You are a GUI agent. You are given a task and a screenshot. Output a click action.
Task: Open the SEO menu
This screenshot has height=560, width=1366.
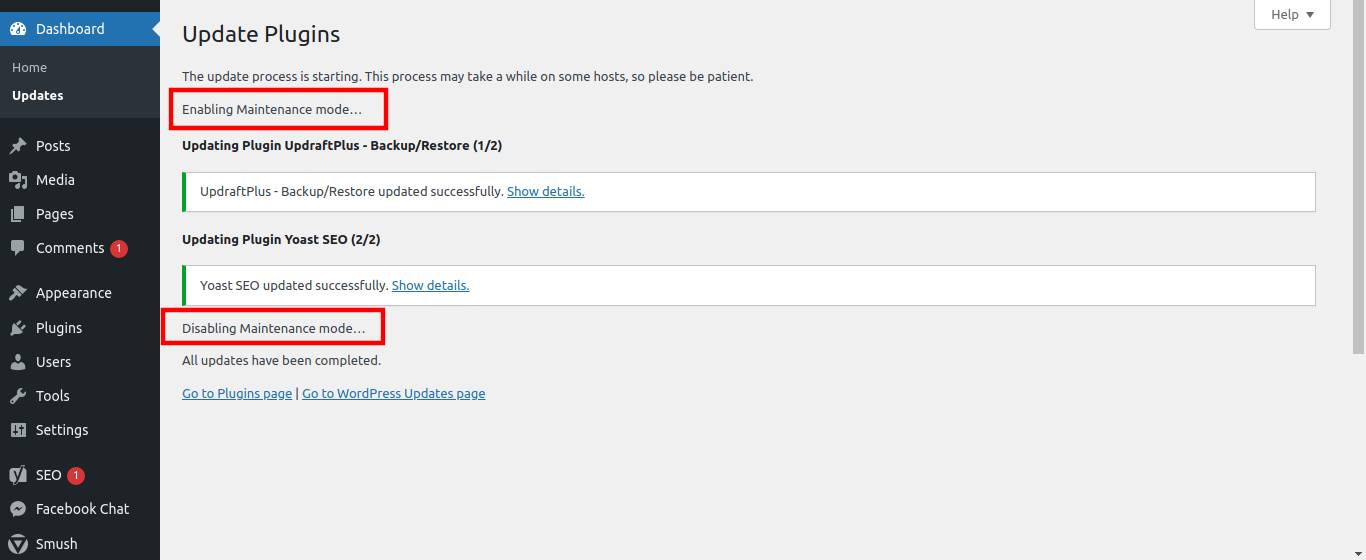[x=80, y=475]
